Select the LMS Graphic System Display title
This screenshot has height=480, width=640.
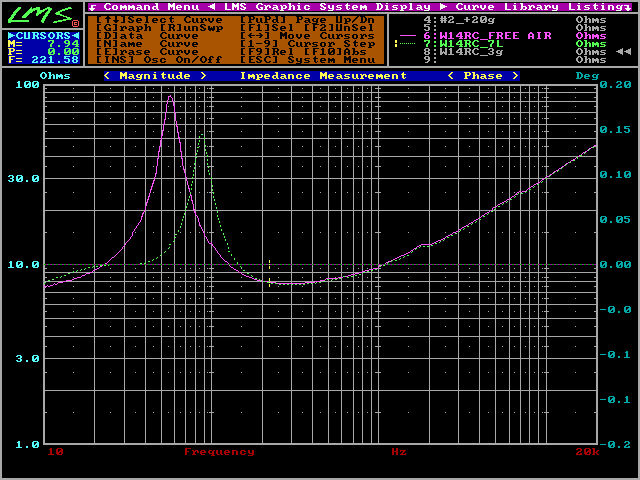coord(327,7)
